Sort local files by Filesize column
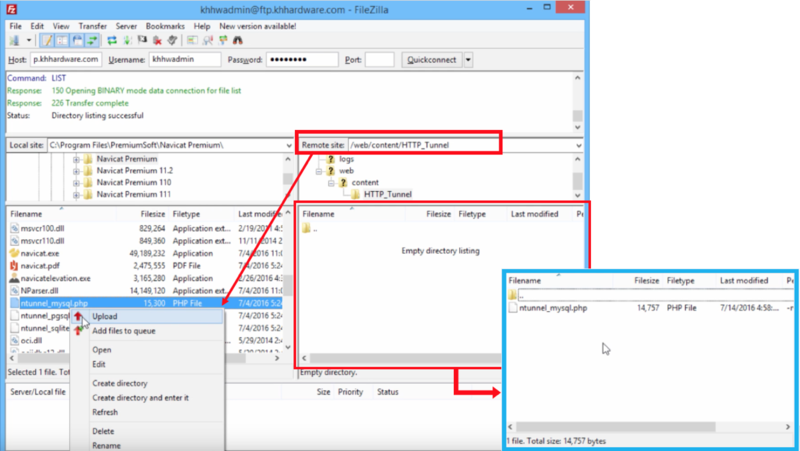The width and height of the screenshot is (800, 451). tap(152, 214)
